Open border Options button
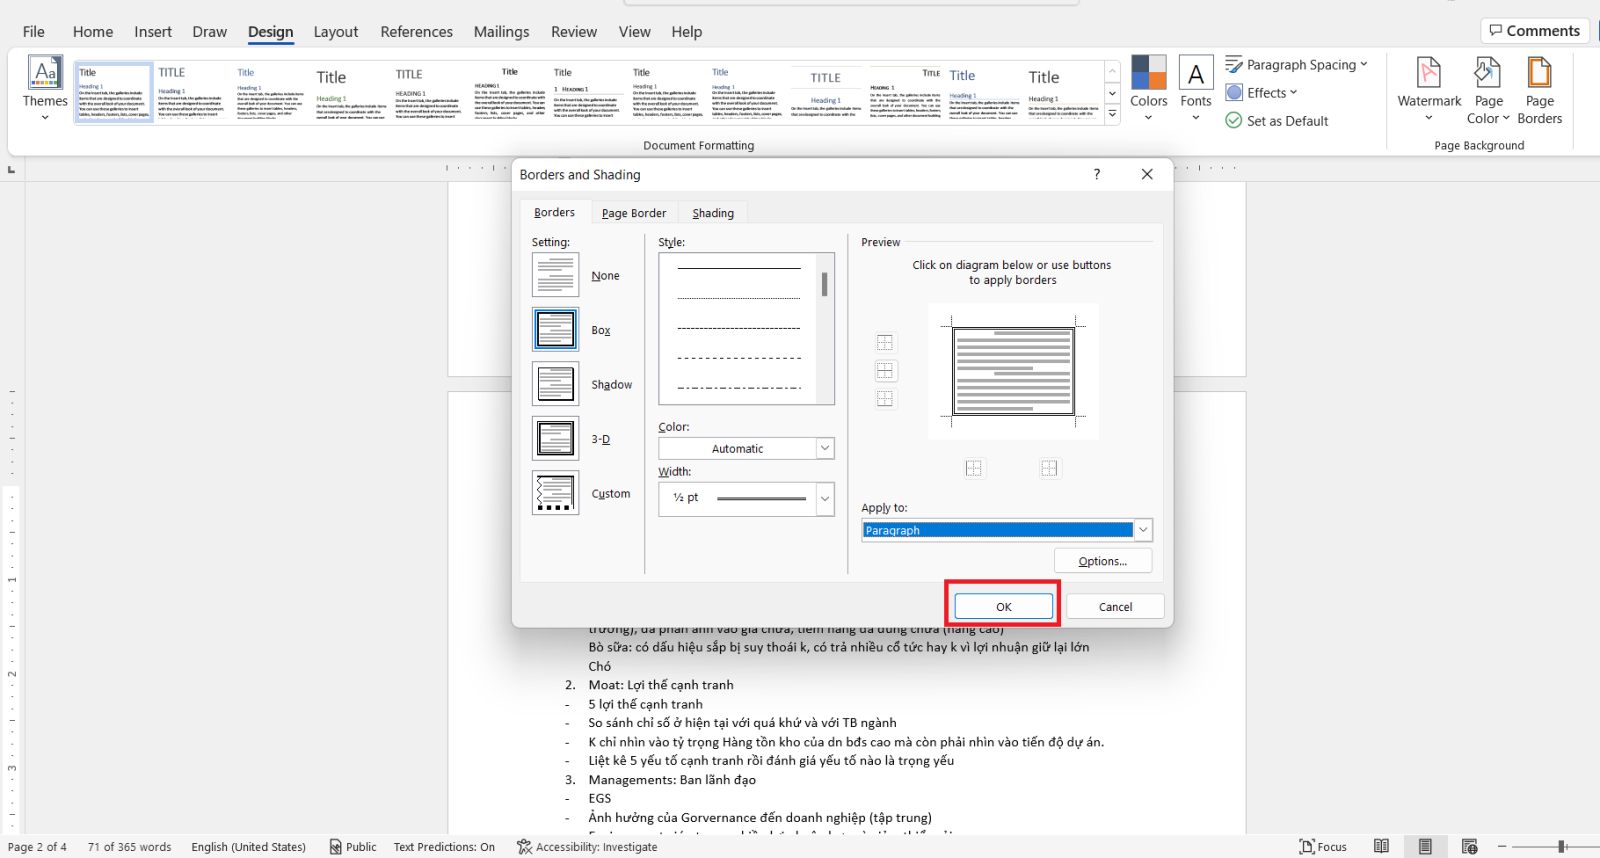The image size is (1600, 858). coord(1102,561)
